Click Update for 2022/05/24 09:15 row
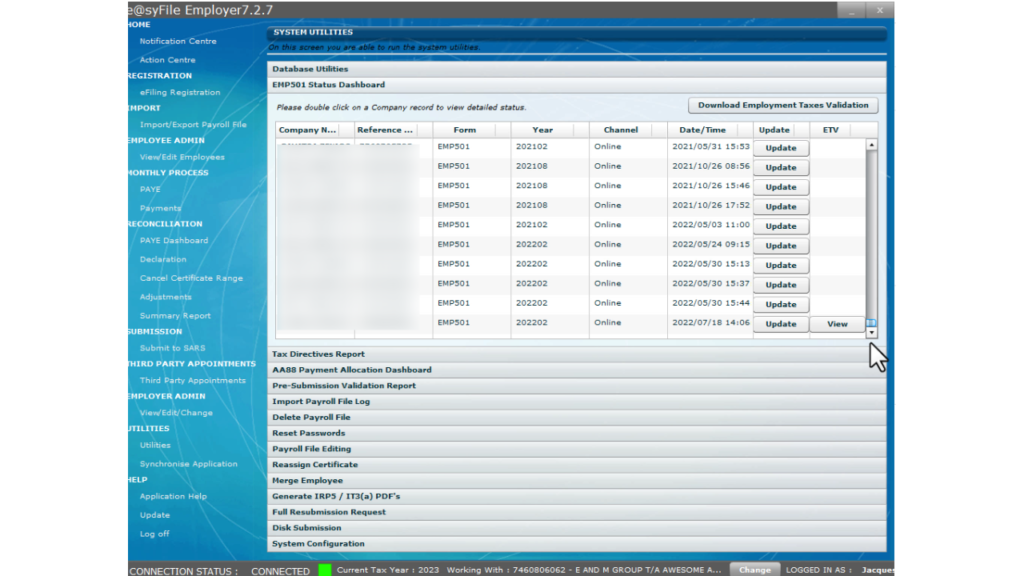Screen dimensions: 1024x576 point(780,246)
